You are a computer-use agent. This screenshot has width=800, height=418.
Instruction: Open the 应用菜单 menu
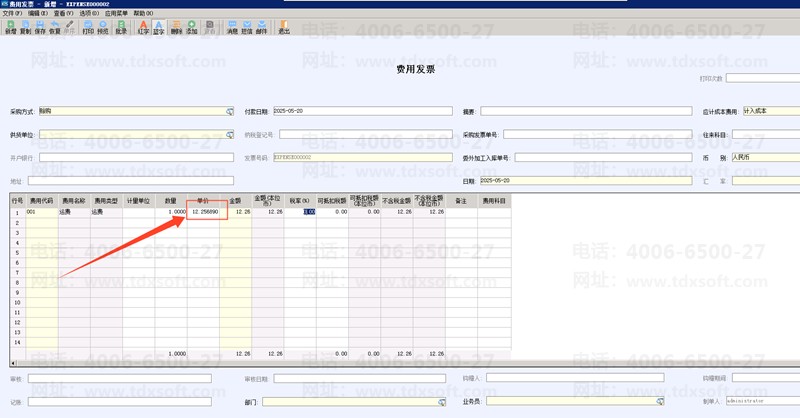tap(116, 13)
